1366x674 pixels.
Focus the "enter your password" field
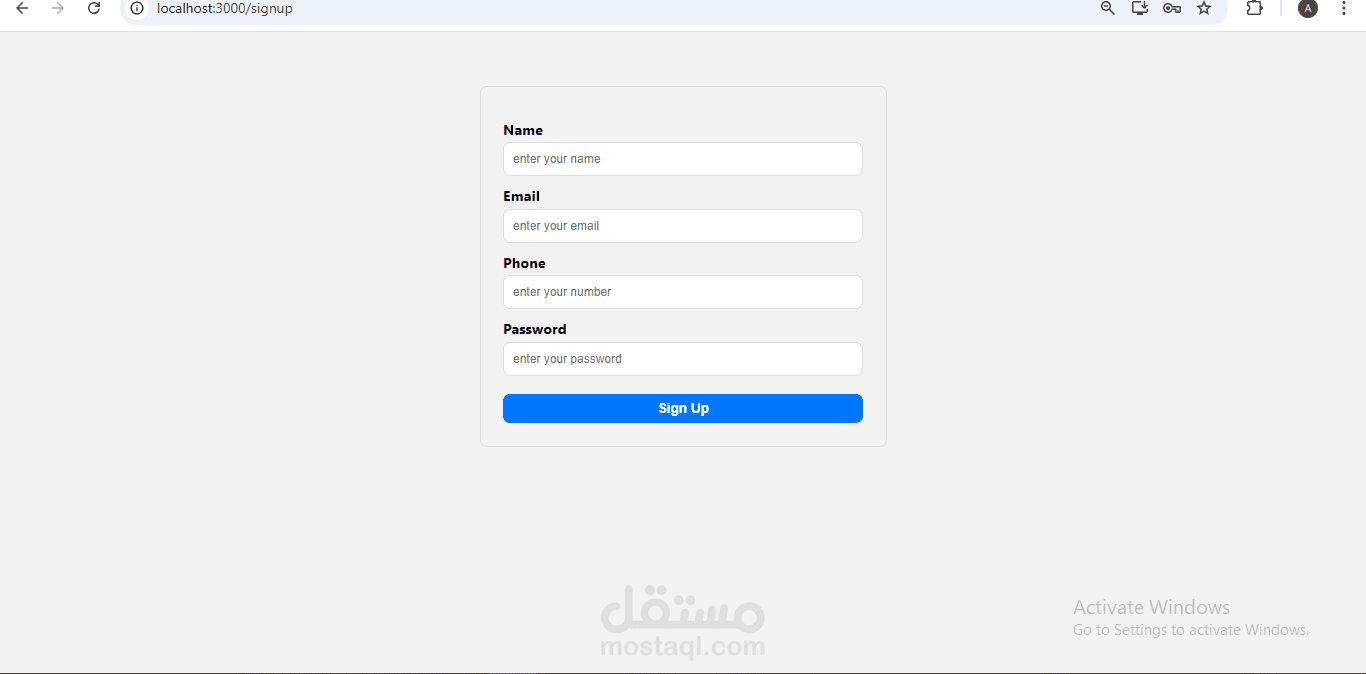point(683,359)
